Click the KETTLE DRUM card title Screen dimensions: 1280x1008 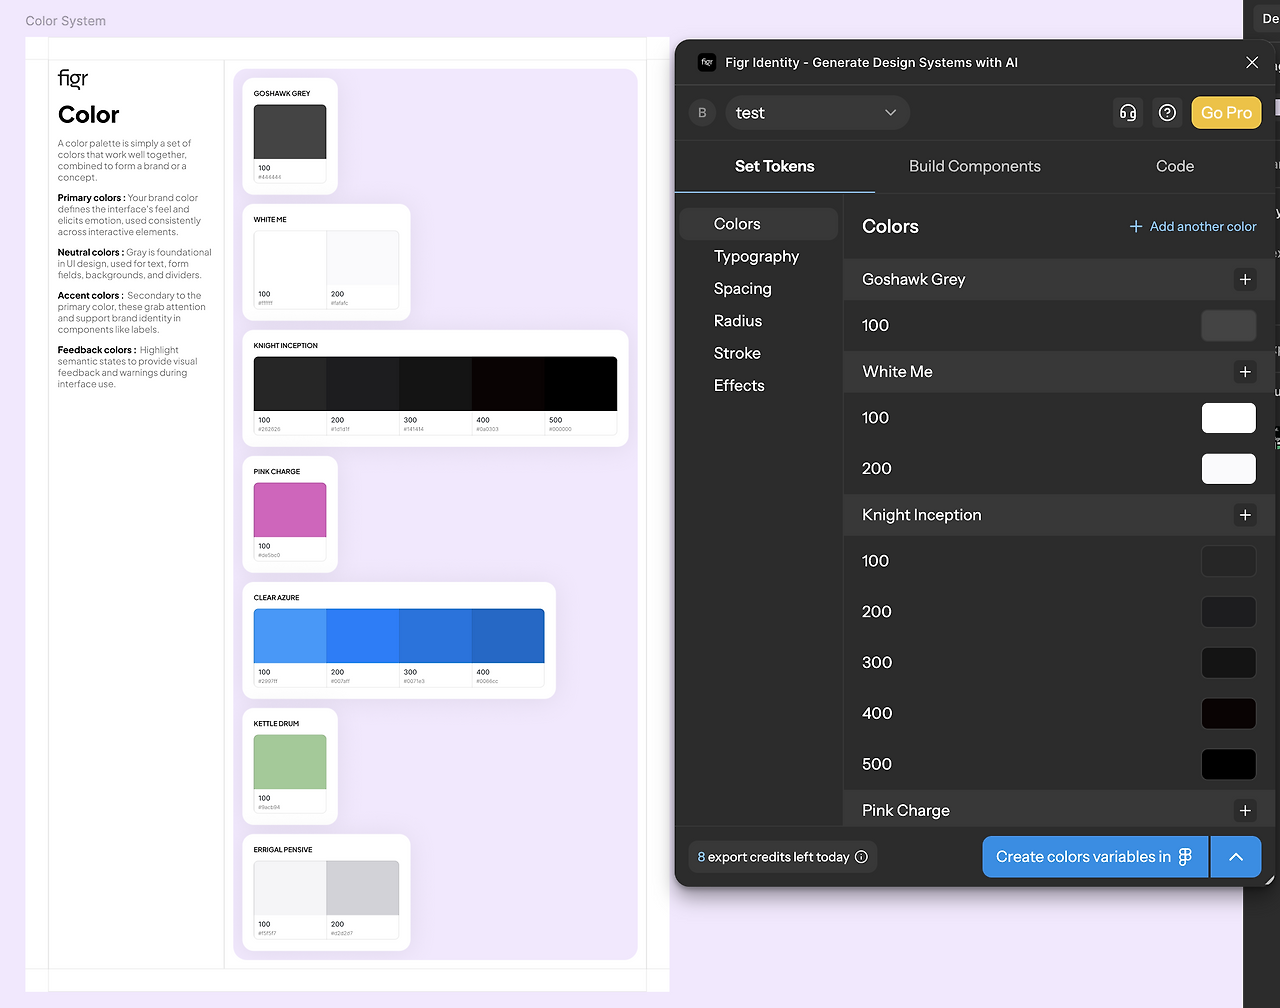point(277,724)
